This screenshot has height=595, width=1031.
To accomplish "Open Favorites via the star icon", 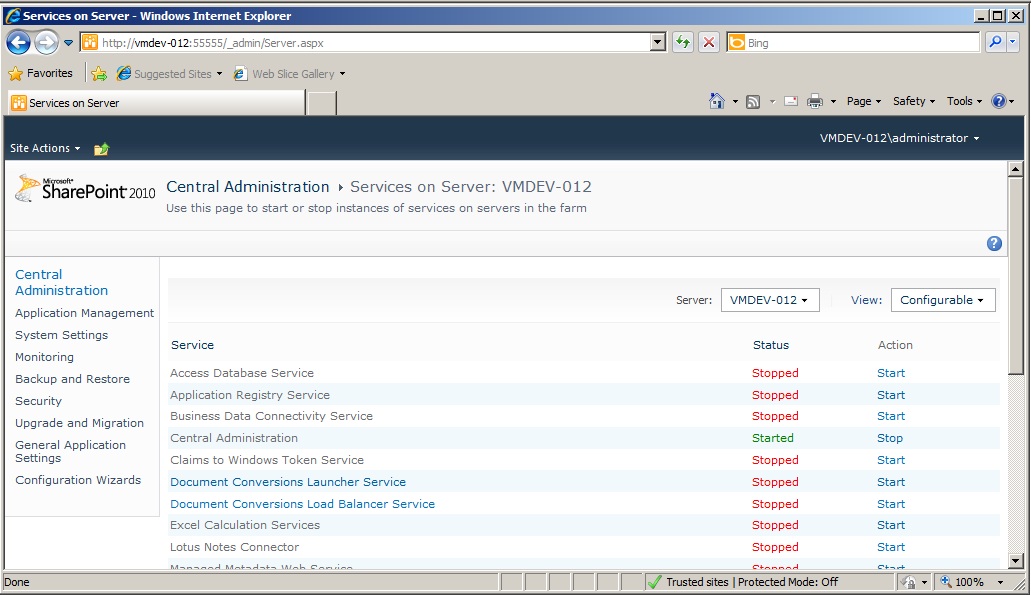I will tap(16, 73).
